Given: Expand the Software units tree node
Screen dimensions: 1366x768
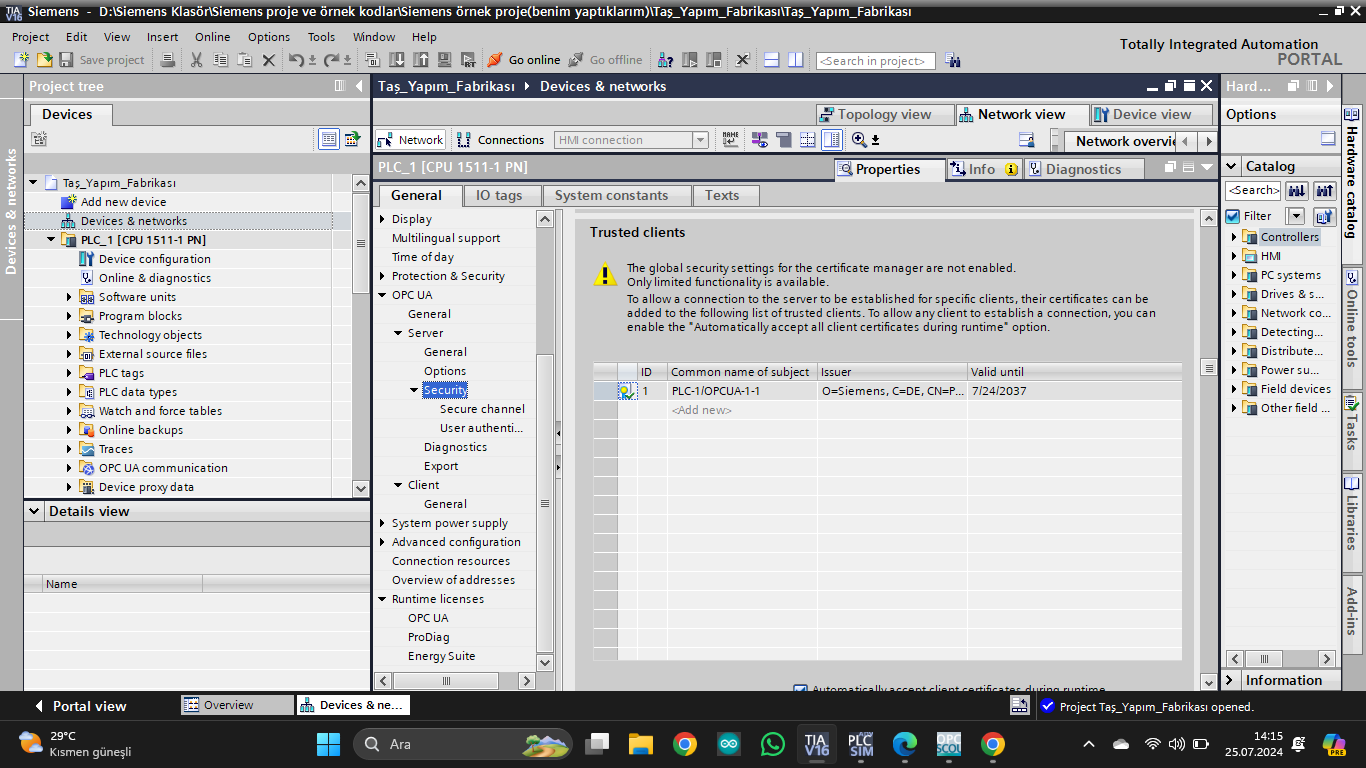Looking at the screenshot, I should (69, 297).
